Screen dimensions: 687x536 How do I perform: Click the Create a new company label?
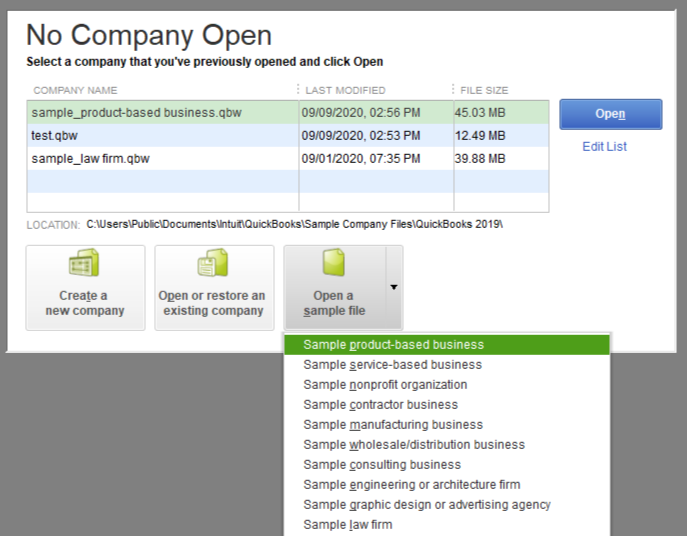pos(85,303)
